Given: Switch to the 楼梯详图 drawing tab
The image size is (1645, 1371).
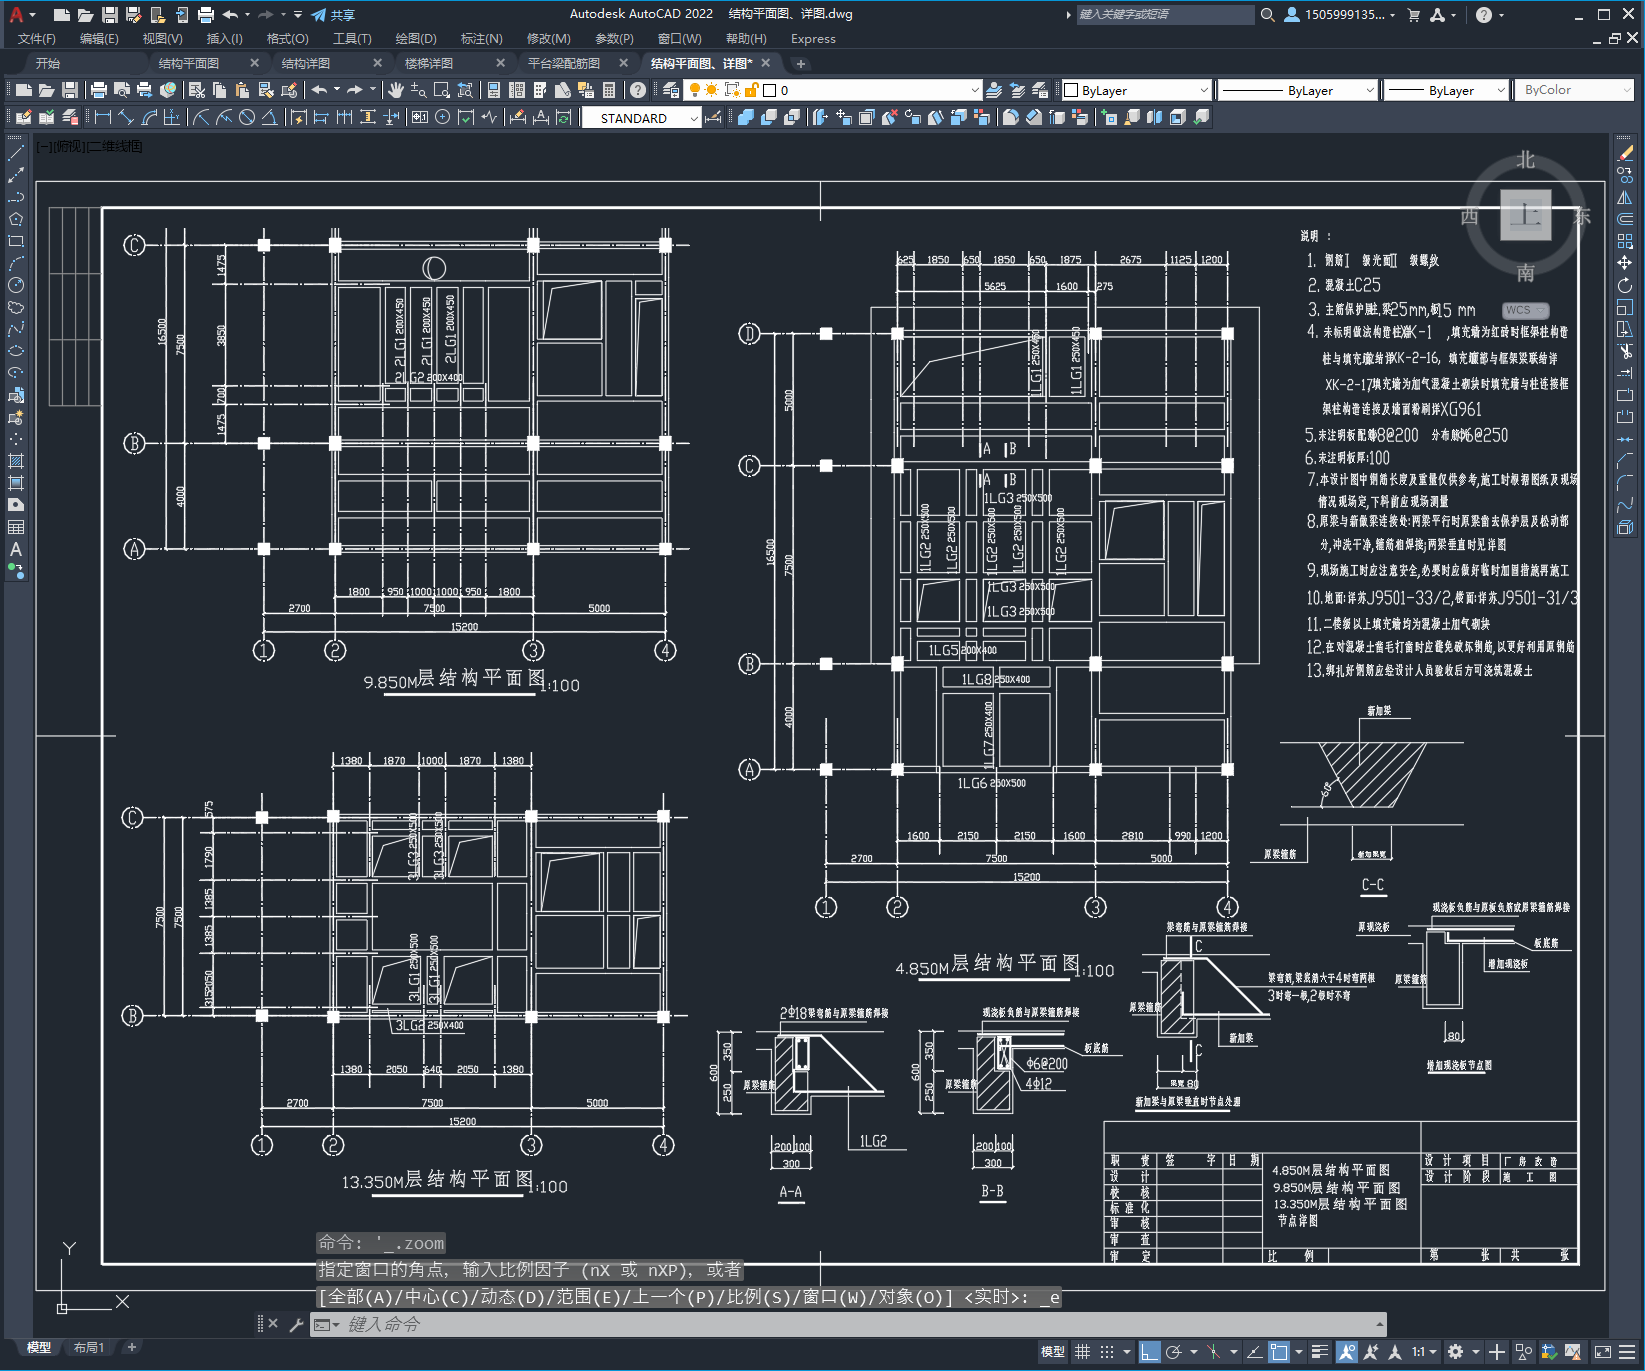Looking at the screenshot, I should pos(429,63).
